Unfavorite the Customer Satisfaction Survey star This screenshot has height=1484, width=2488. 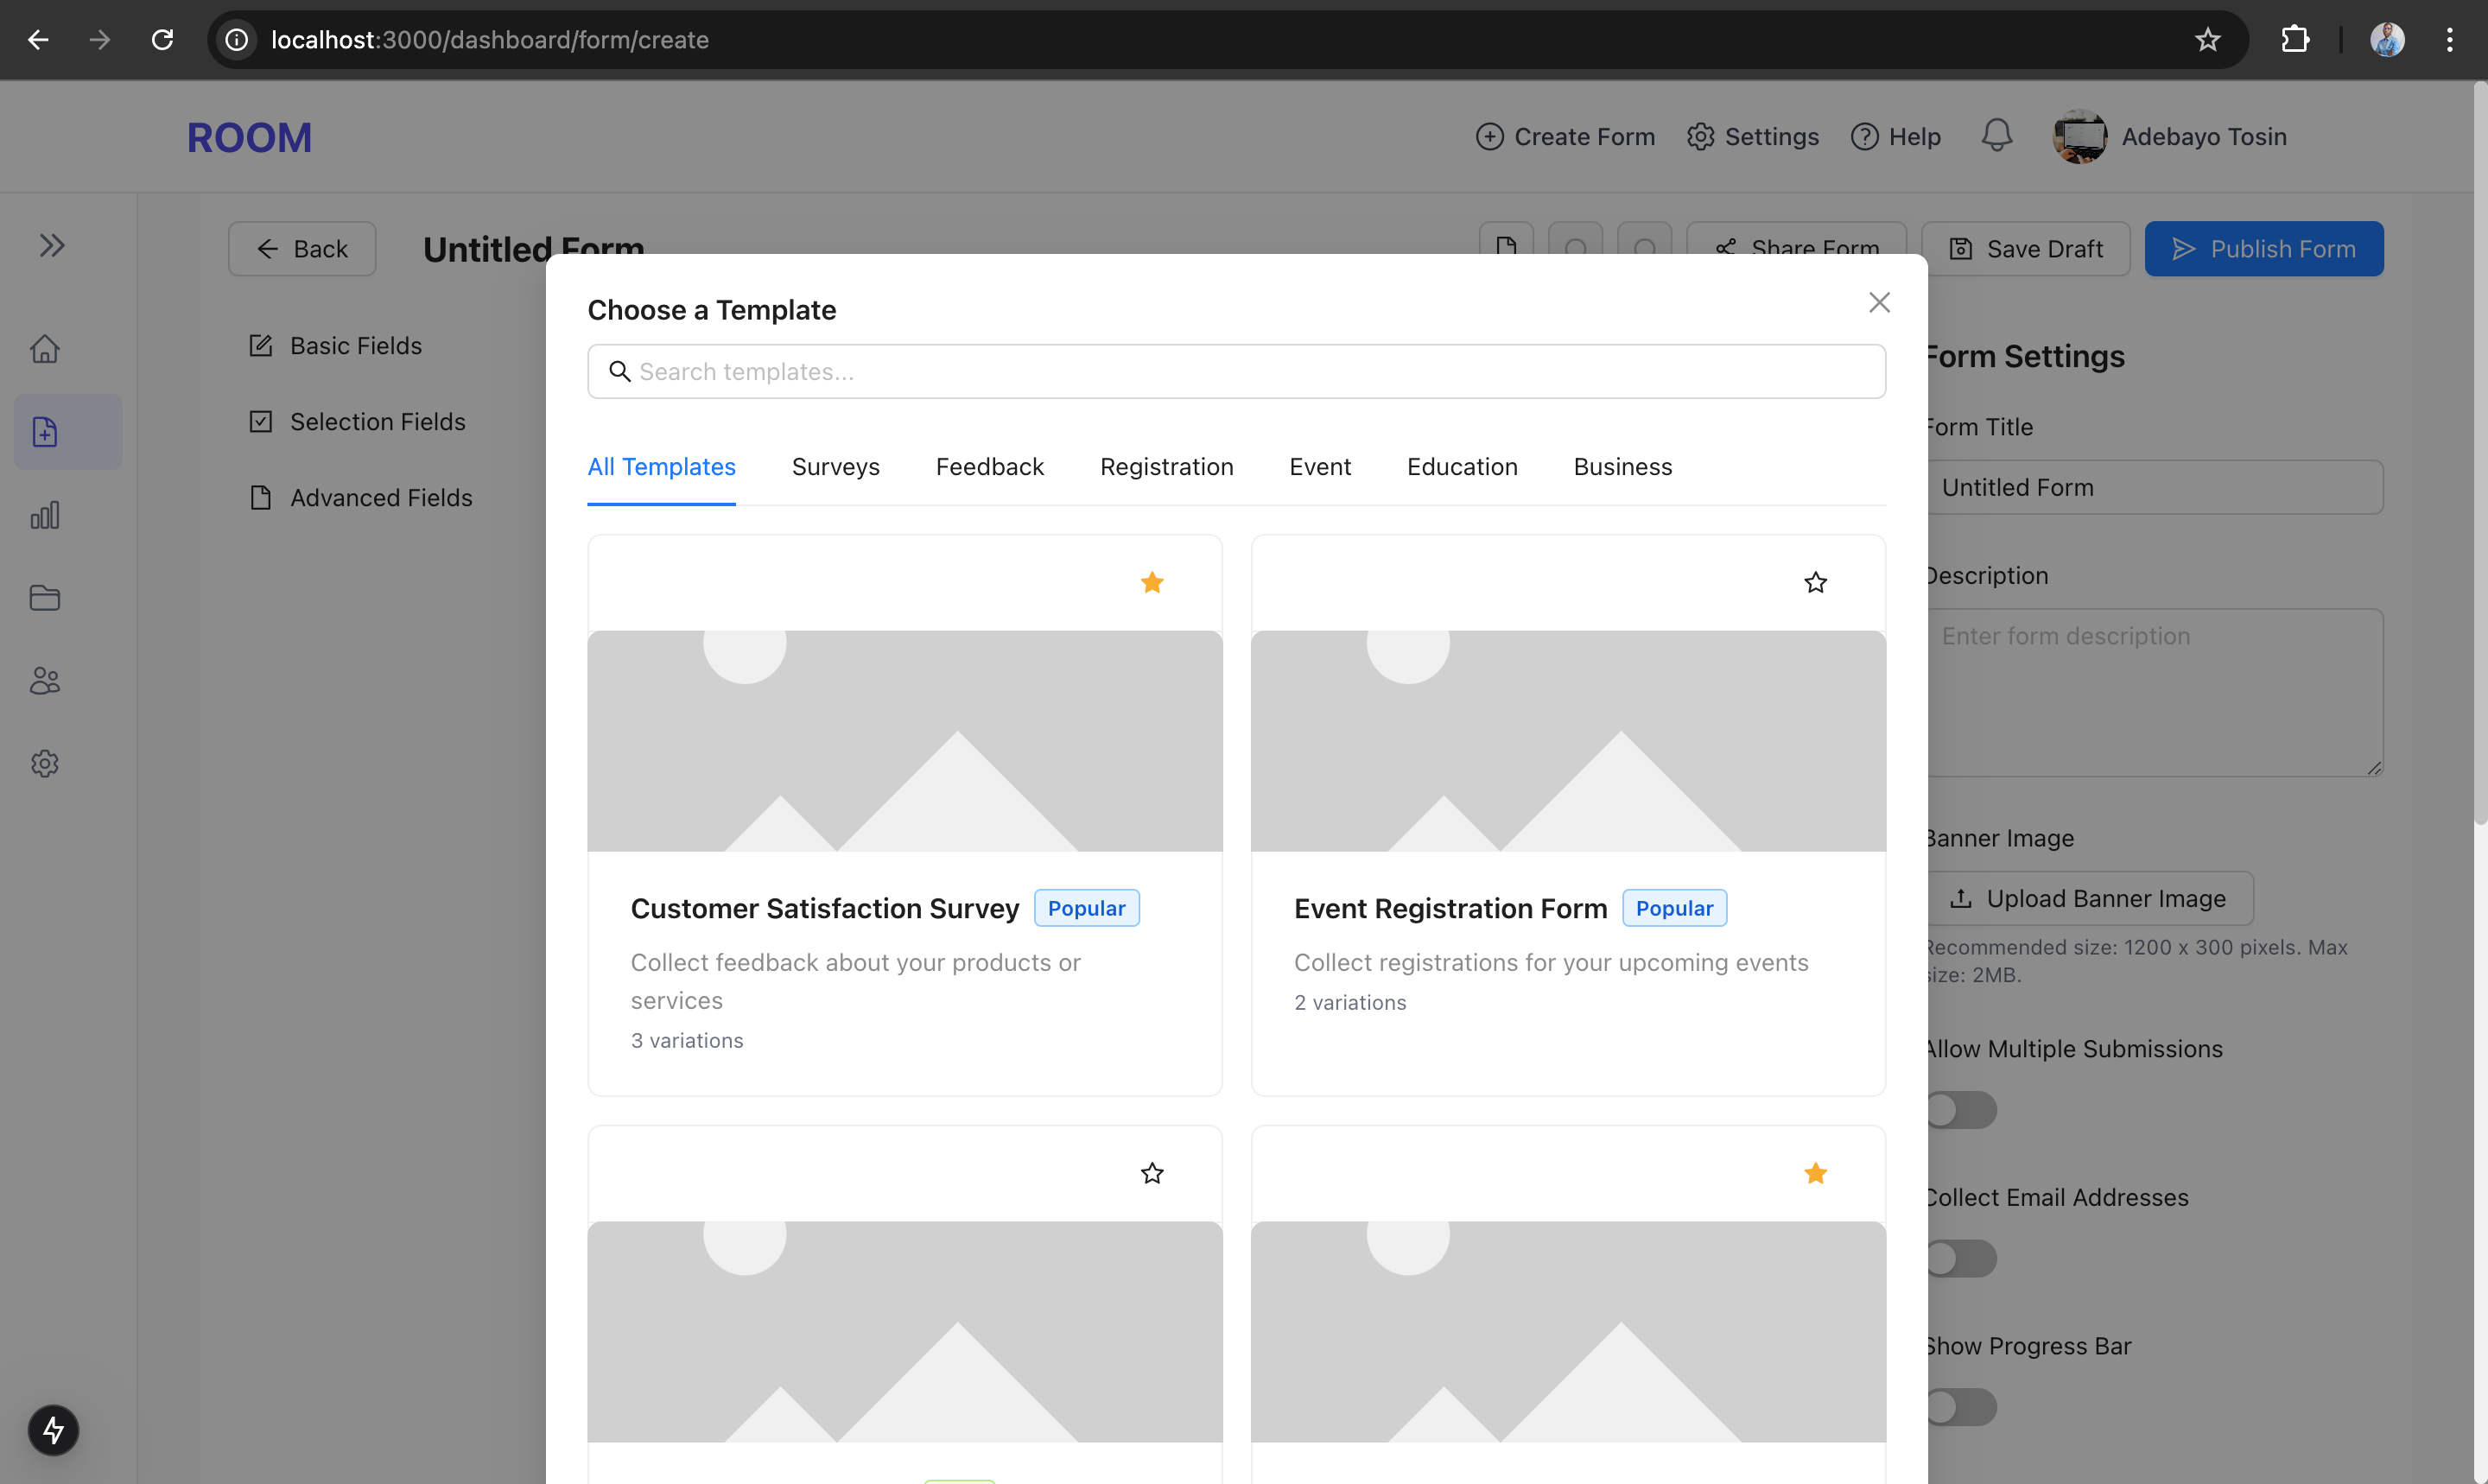(x=1152, y=582)
